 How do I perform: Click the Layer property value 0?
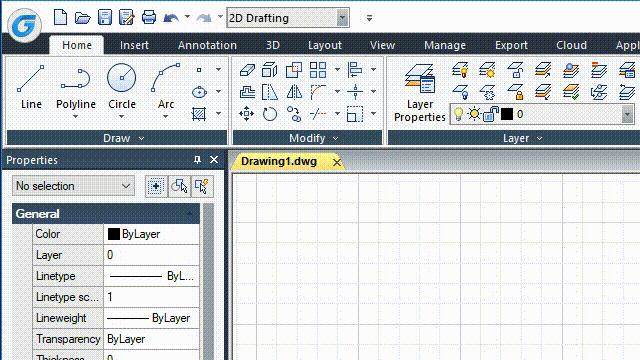[x=151, y=255]
